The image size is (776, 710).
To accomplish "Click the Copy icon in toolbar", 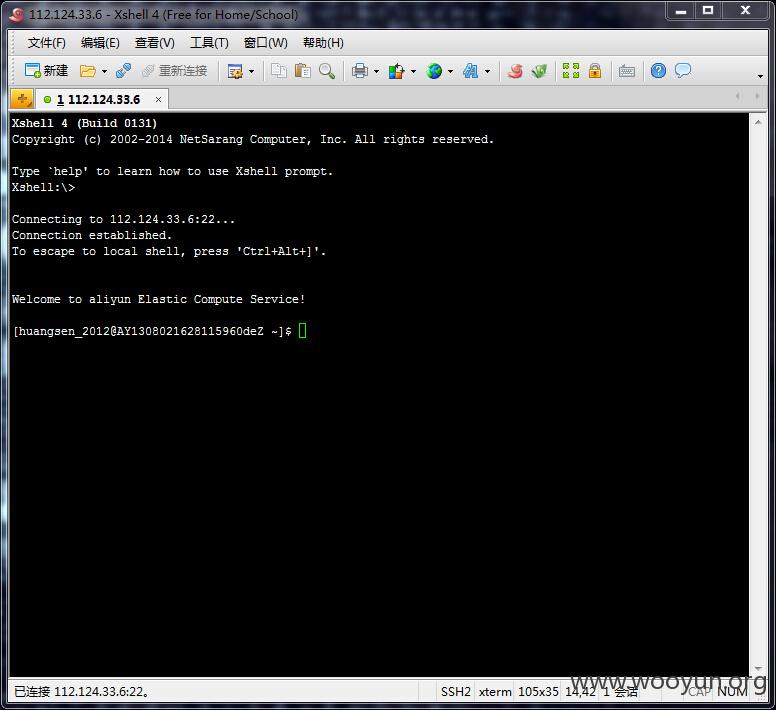I will point(279,71).
